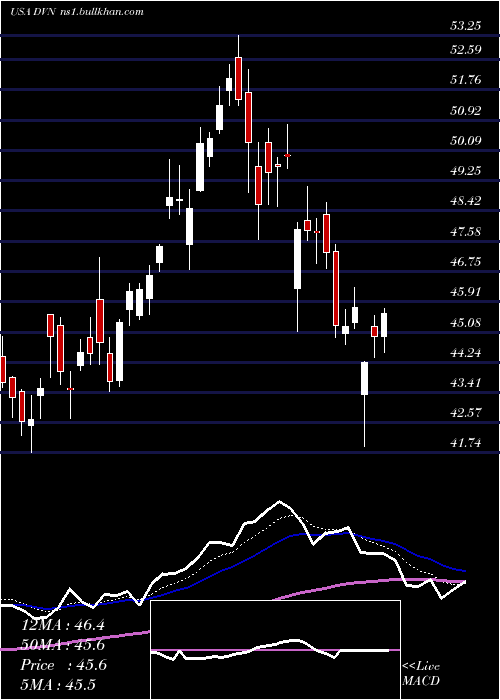Click the 12MA : 46.4 readout

pyautogui.click(x=63, y=625)
